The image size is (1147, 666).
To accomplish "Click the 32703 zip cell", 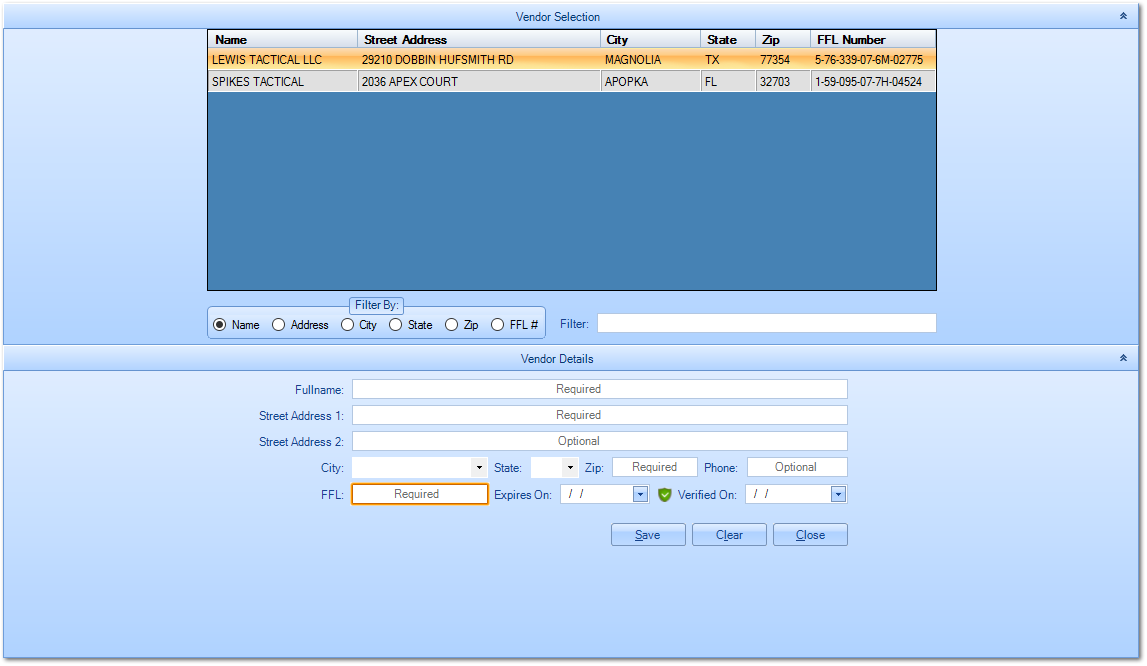I will point(783,81).
